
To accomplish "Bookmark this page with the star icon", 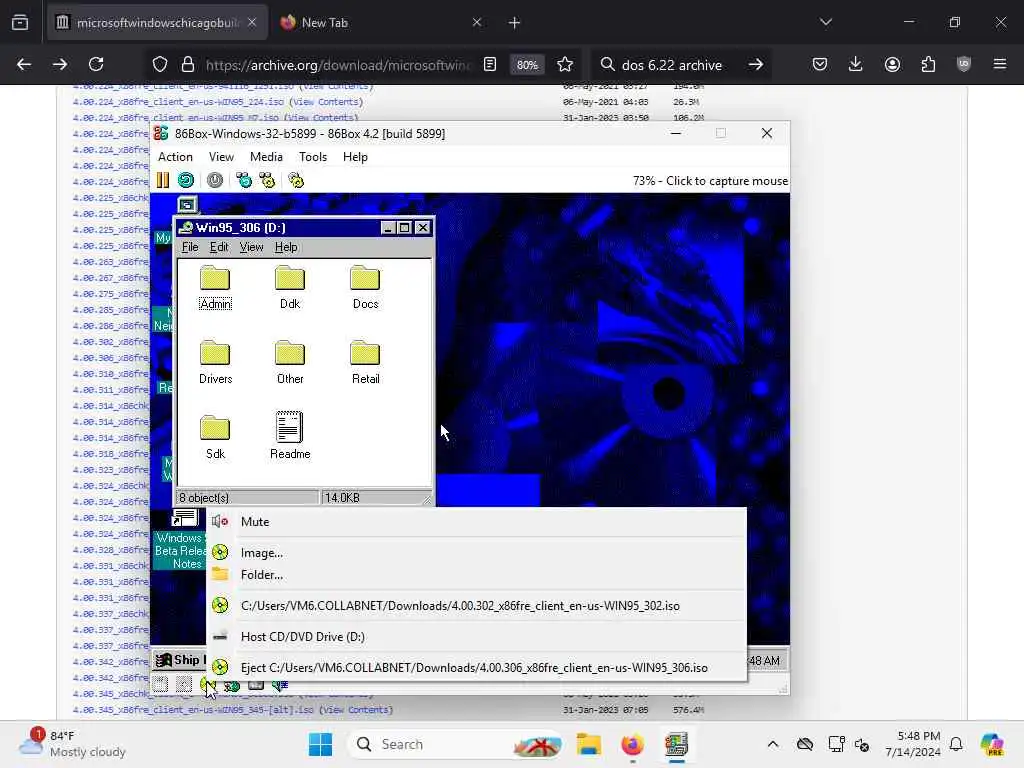I will pyautogui.click(x=565, y=64).
